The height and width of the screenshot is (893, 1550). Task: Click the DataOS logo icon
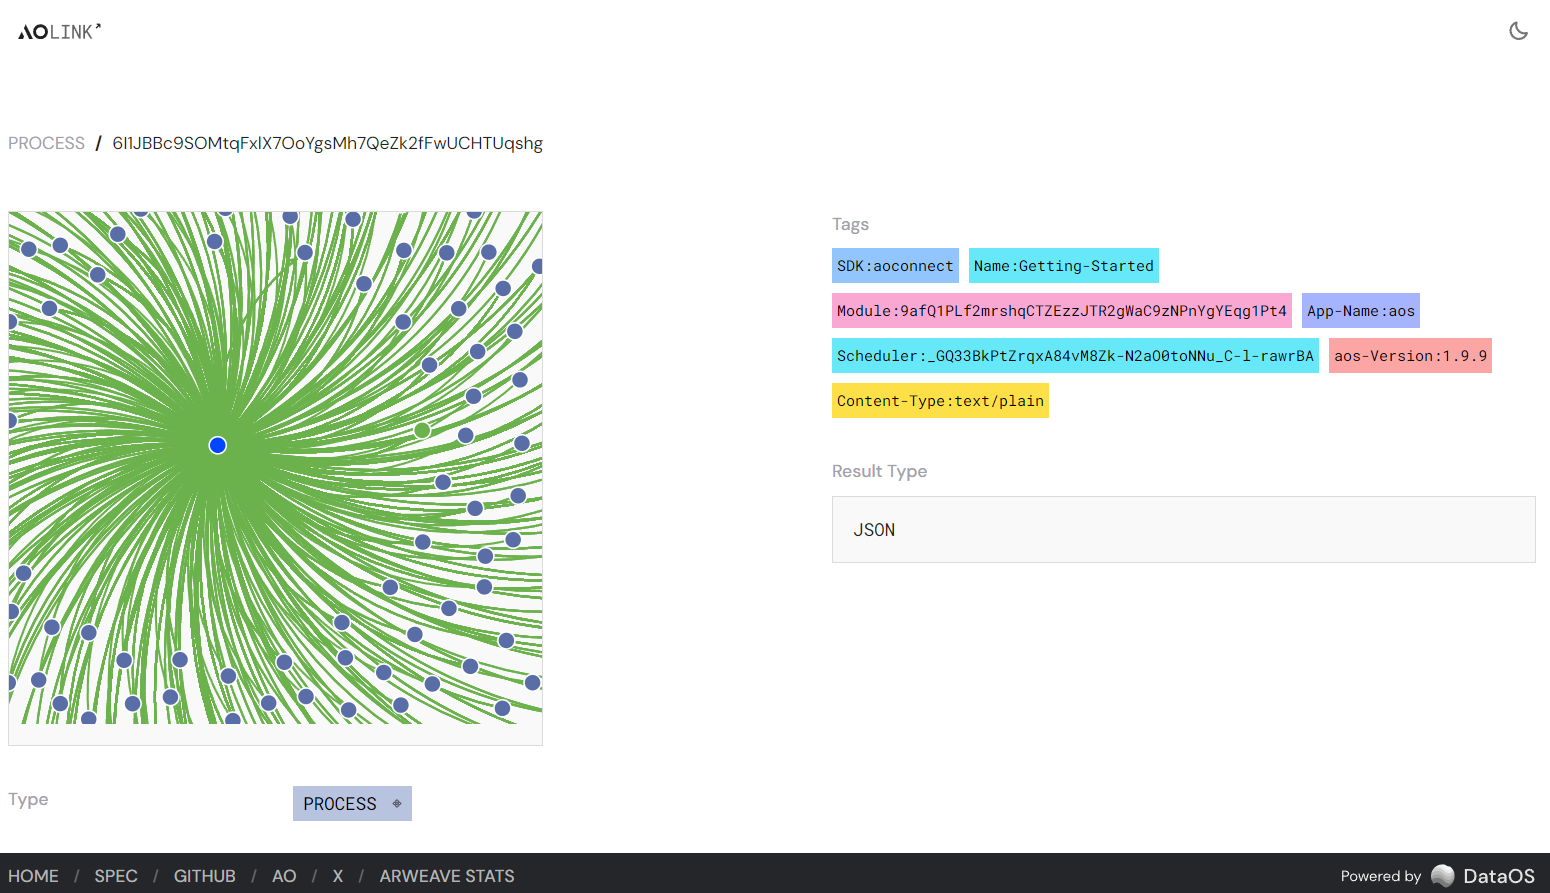[x=1442, y=876]
